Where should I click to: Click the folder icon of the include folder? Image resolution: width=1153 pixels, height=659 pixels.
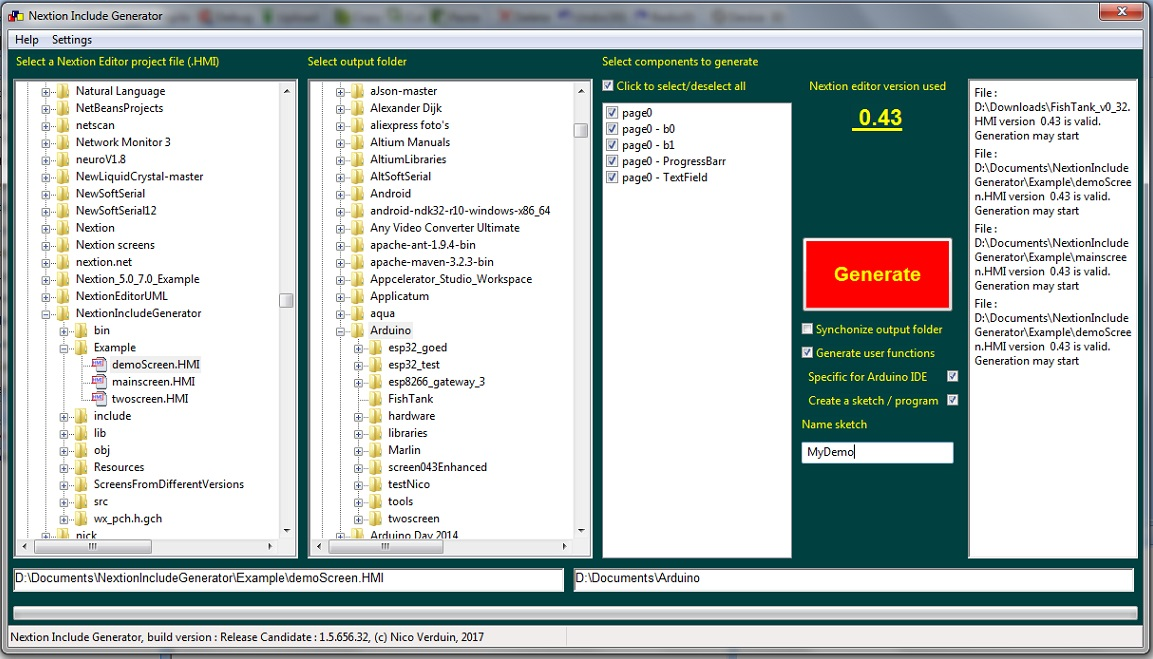point(81,416)
